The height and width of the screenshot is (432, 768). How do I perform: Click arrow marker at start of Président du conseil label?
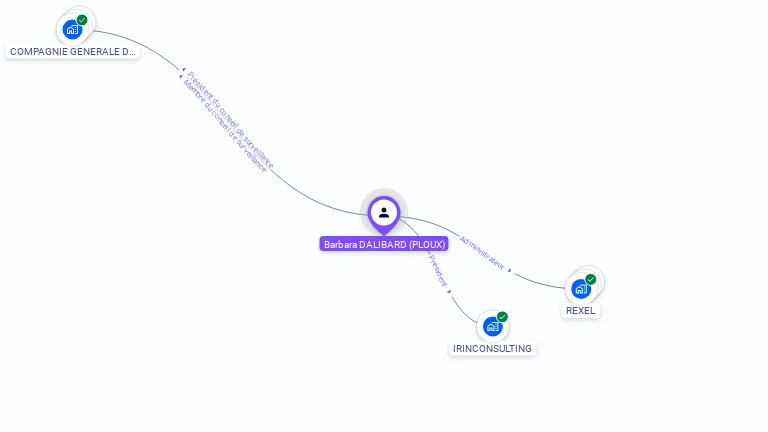pos(184,70)
